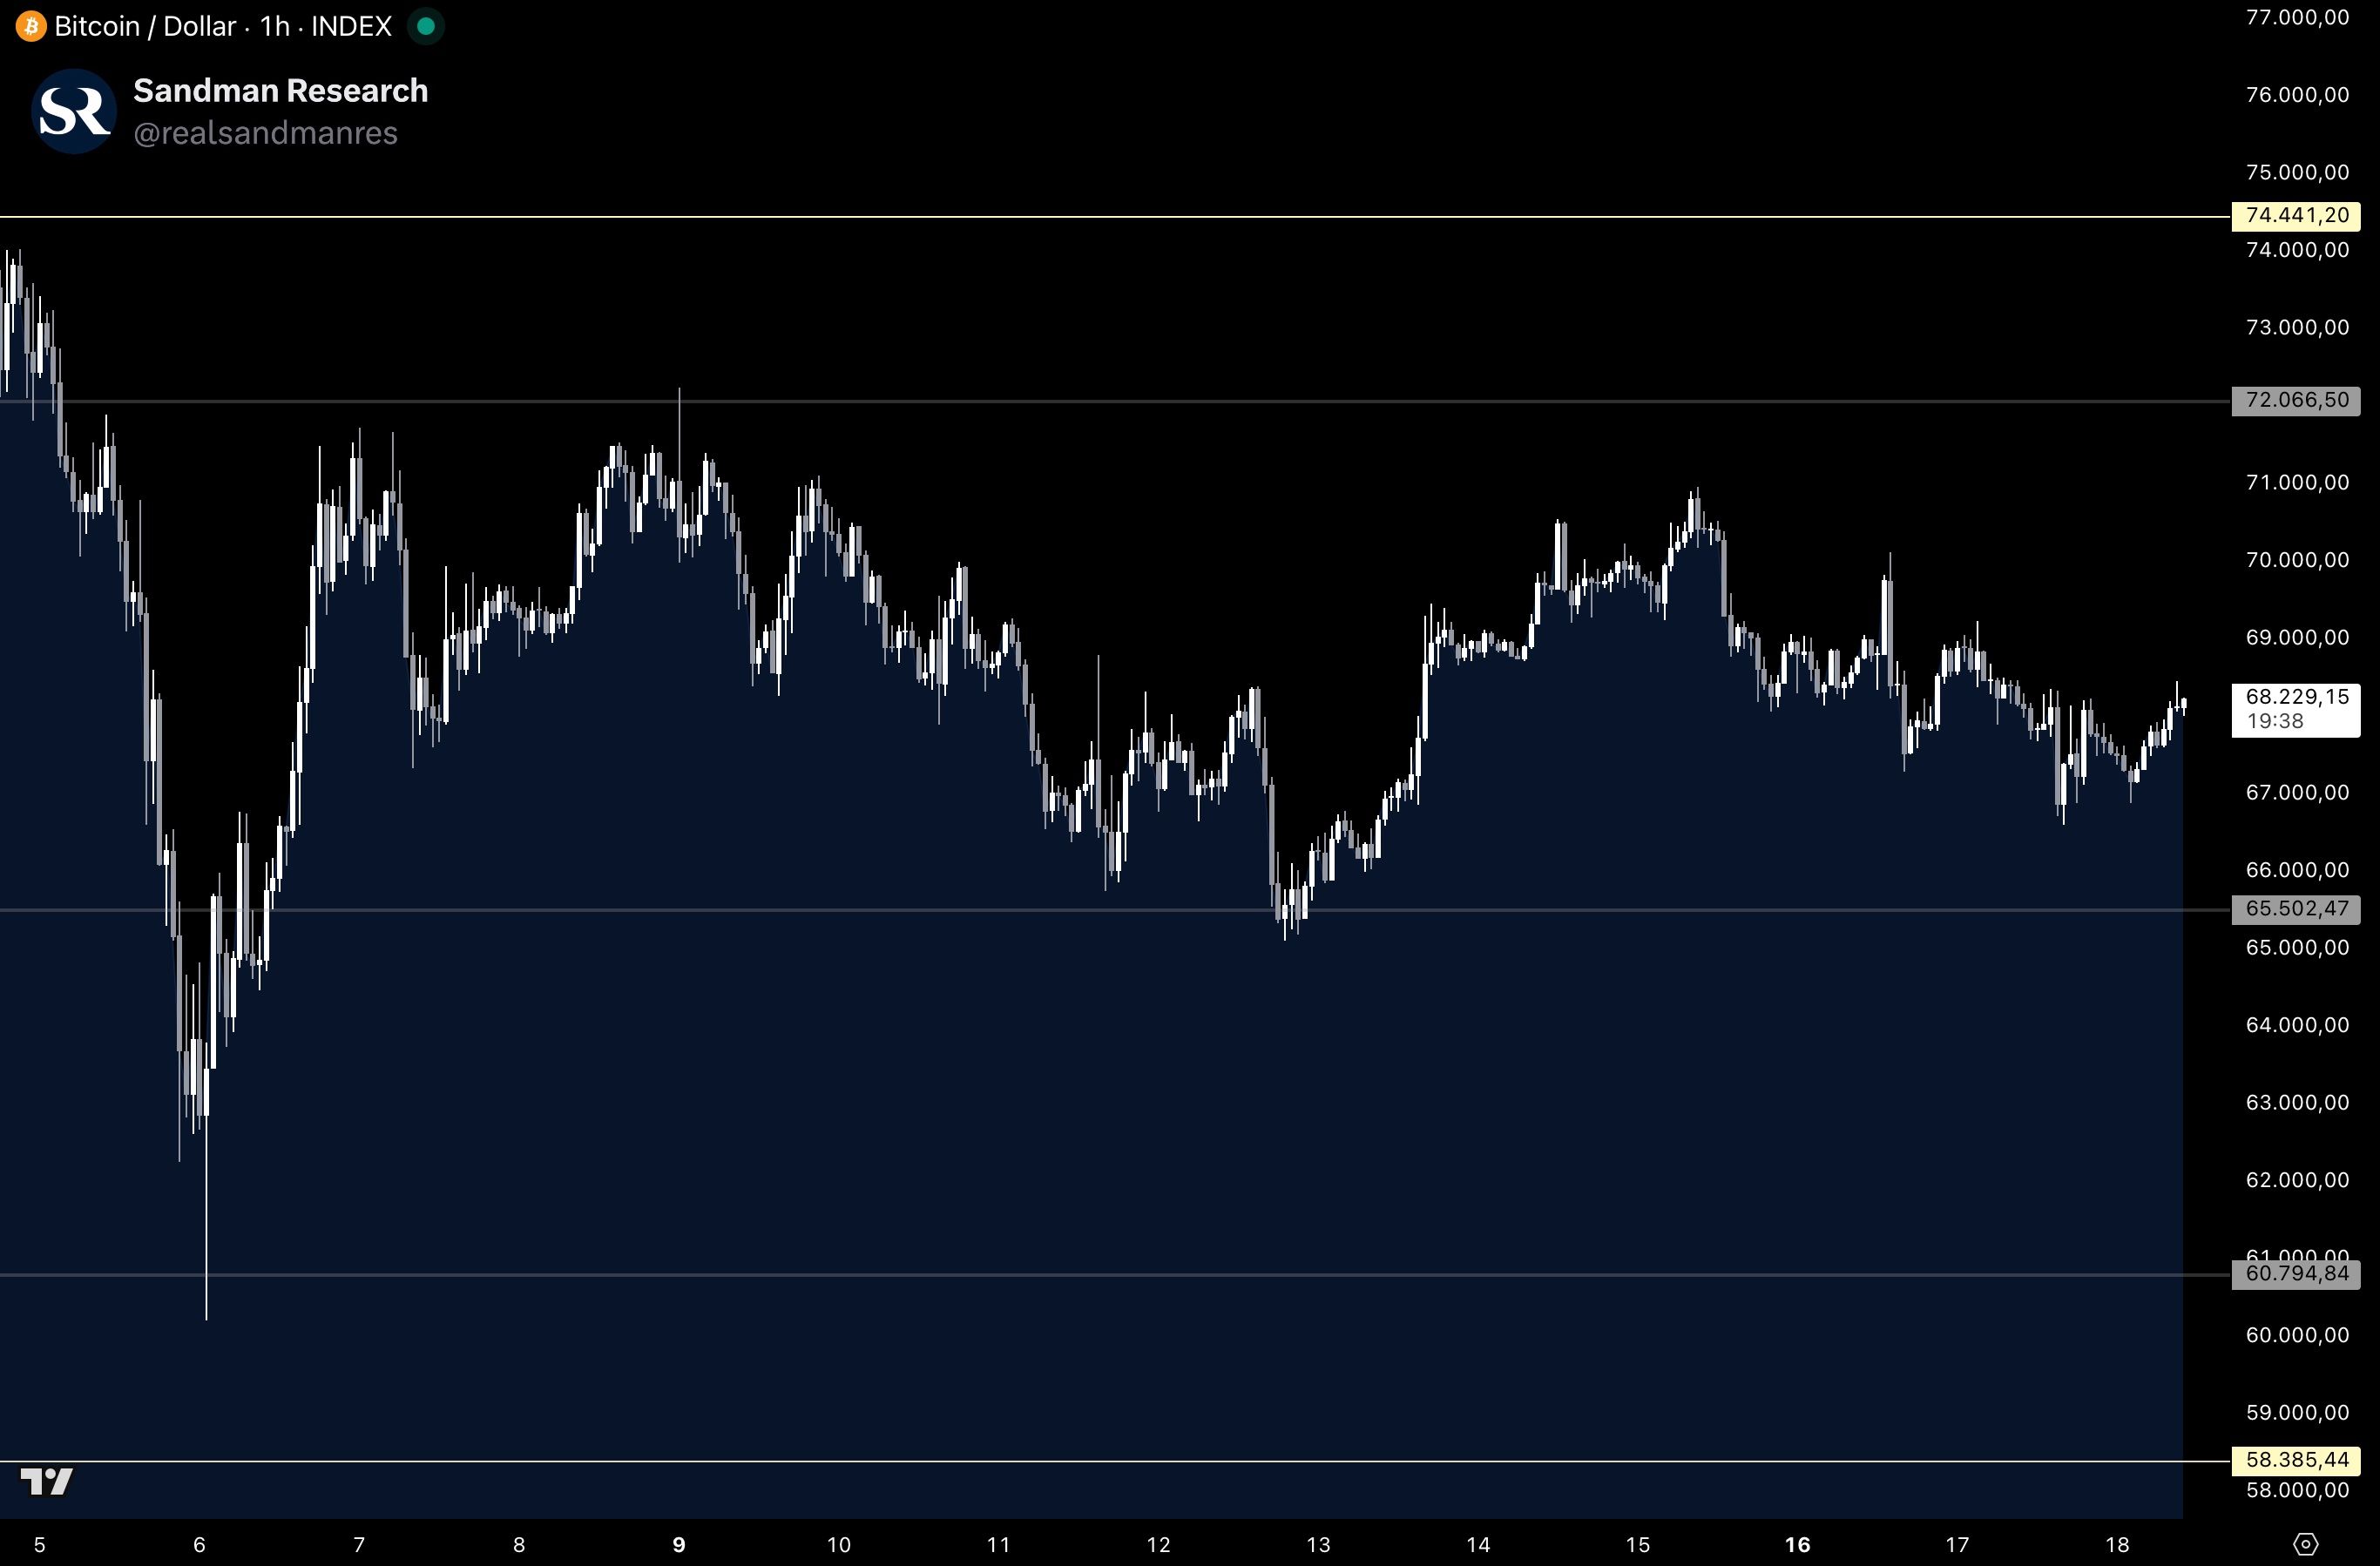Click the orange Bitcoin symbol icon
Viewport: 2380px width, 1566px height.
(x=30, y=26)
